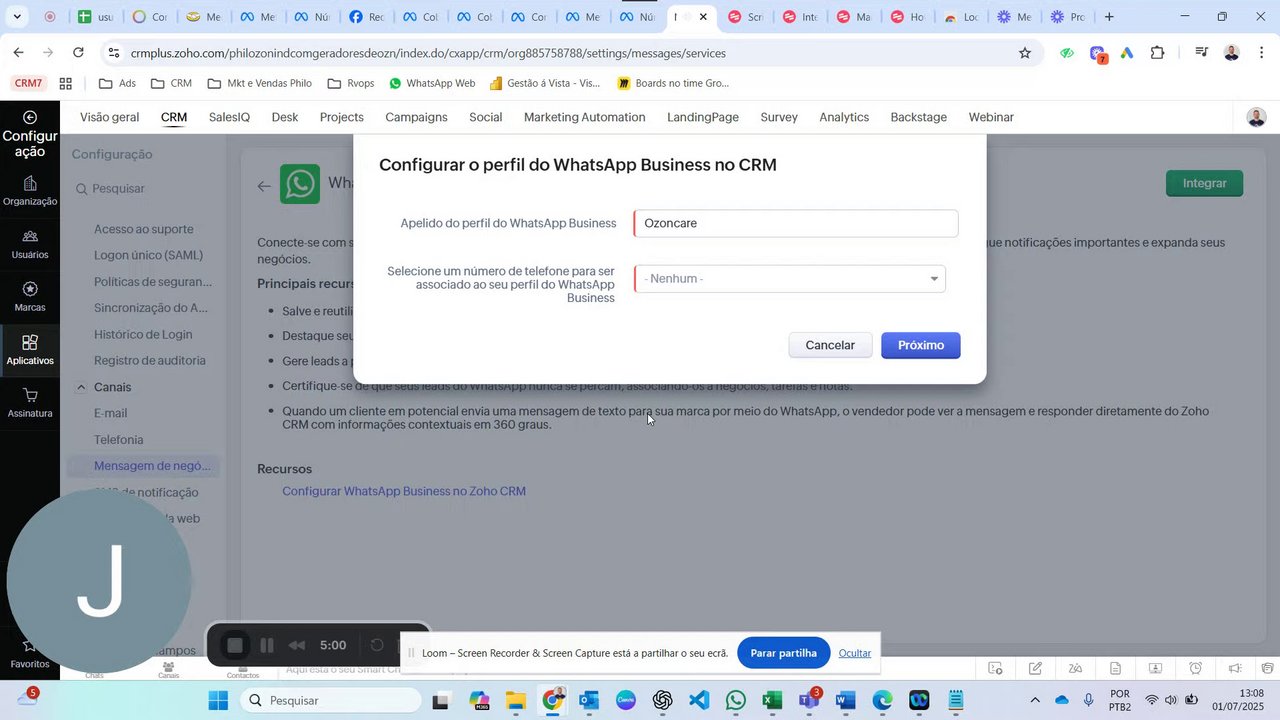Image resolution: width=1280 pixels, height=720 pixels.
Task: Open File Explorer in taskbar
Action: (x=515, y=700)
